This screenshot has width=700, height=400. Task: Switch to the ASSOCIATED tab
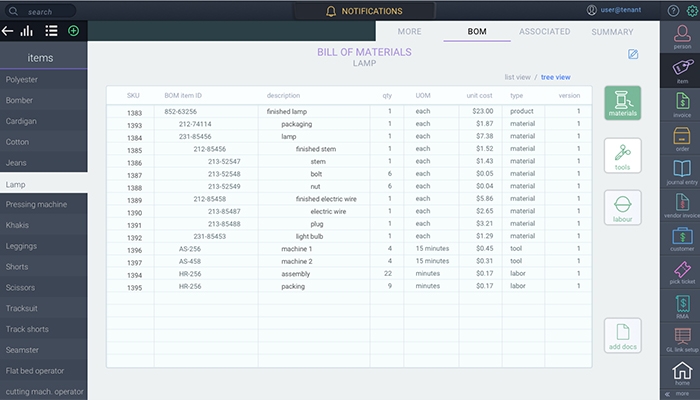(x=545, y=32)
